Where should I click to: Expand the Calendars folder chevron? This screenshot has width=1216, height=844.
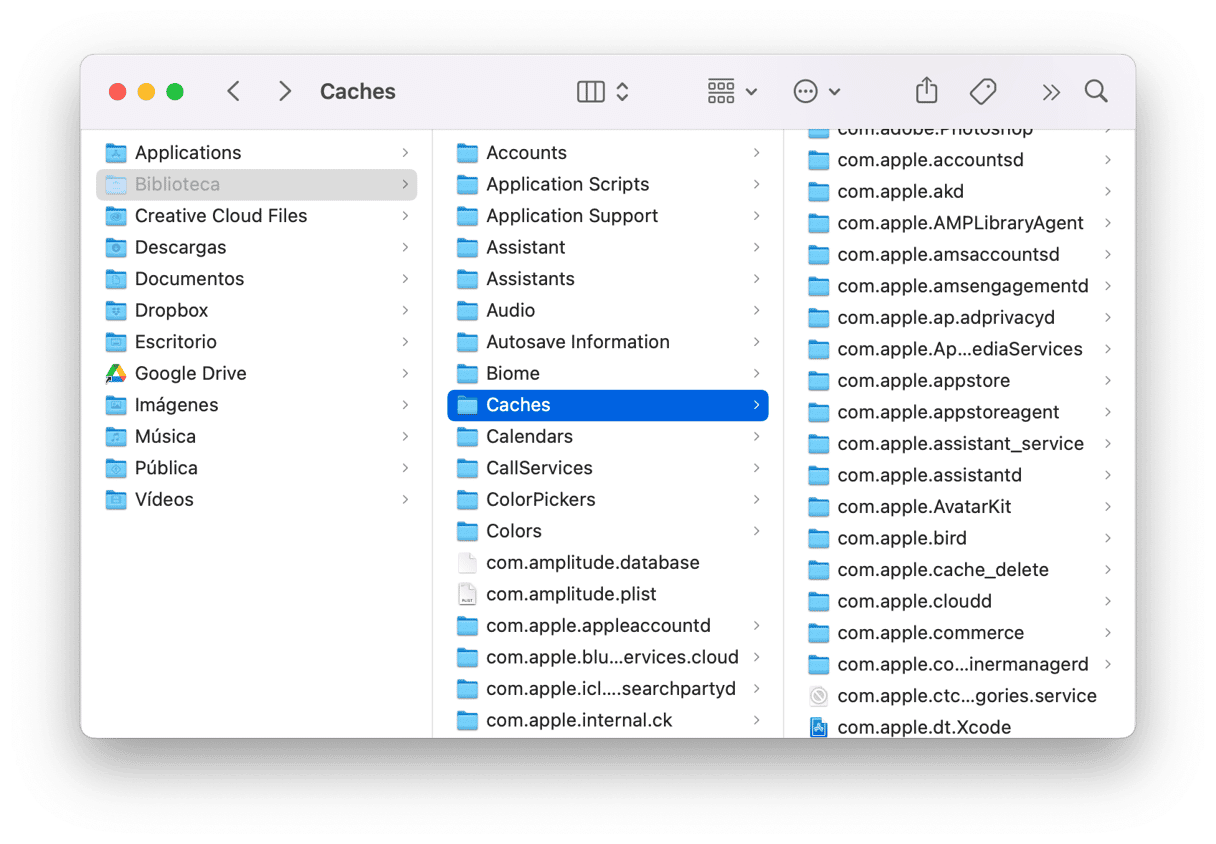(756, 436)
